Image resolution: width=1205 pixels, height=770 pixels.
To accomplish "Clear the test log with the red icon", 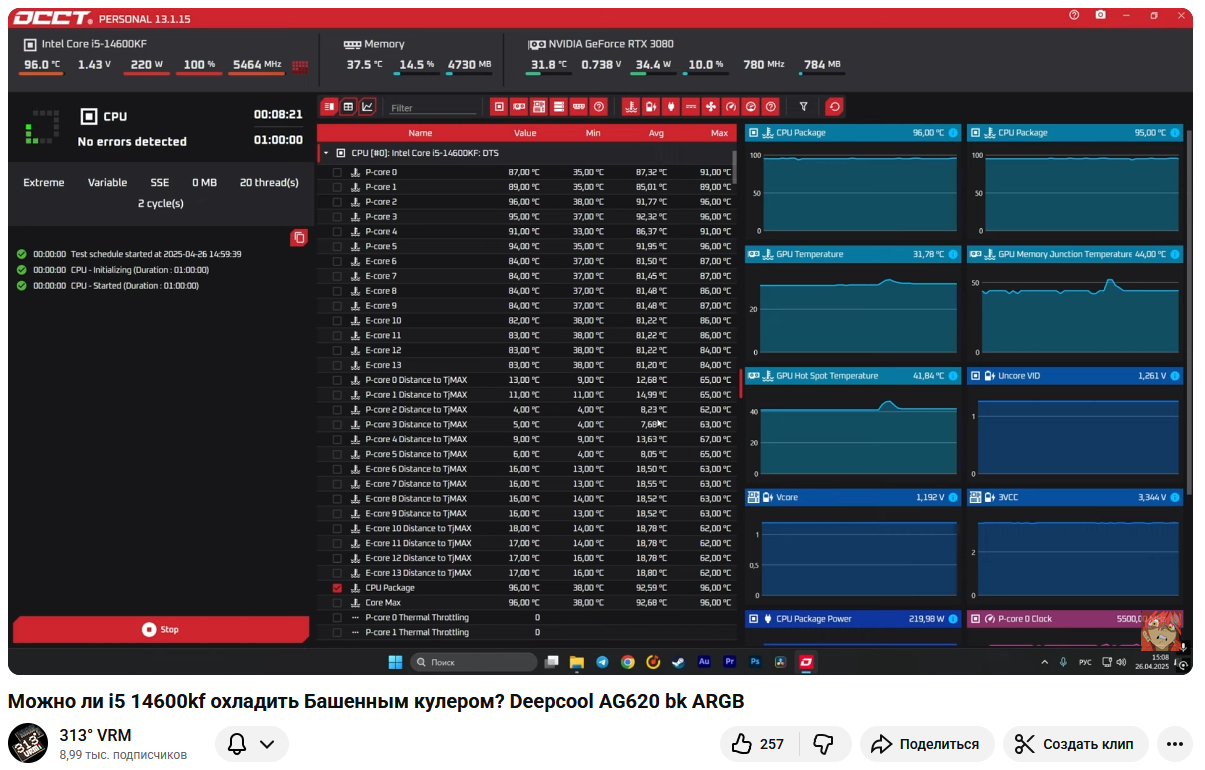I will tap(299, 238).
